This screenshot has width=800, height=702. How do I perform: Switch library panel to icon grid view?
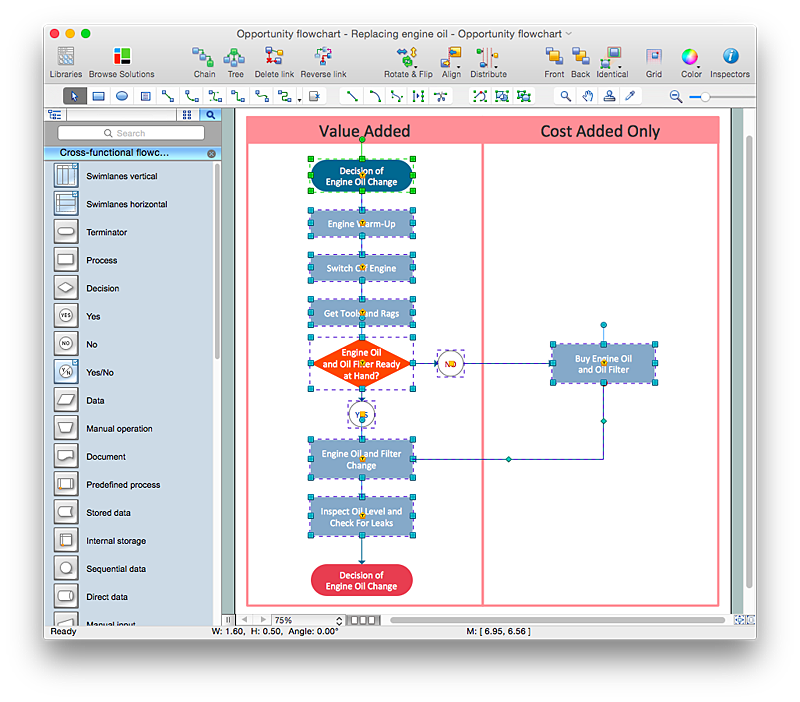(x=187, y=115)
